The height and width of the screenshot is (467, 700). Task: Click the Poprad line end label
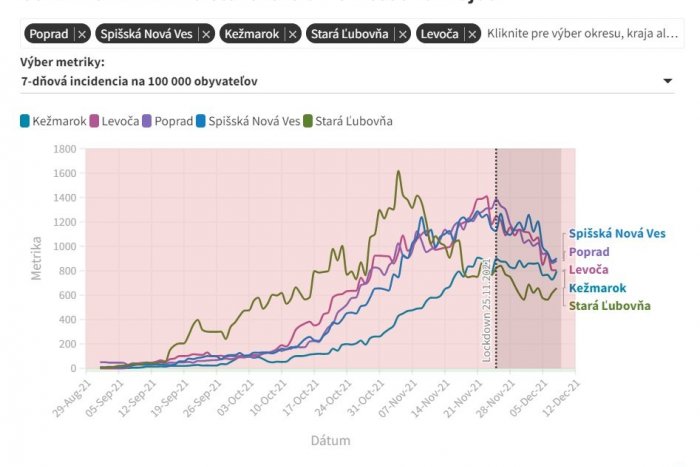(x=589, y=252)
